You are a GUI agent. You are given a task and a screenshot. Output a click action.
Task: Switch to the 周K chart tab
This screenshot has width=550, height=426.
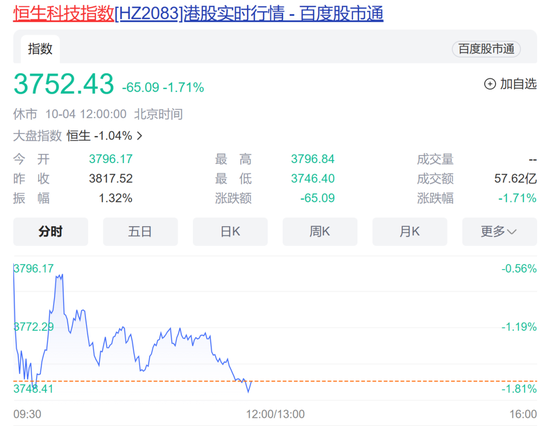320,232
